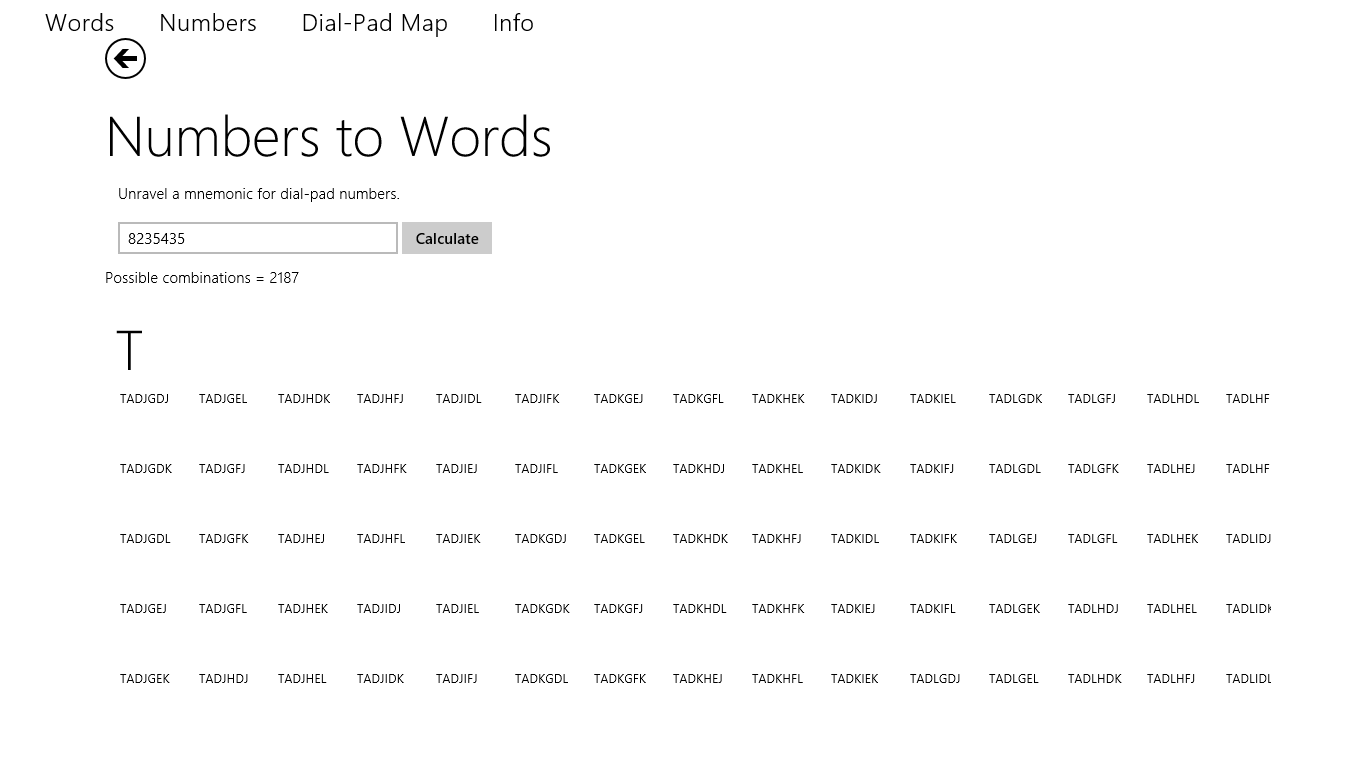Select the word TADJIEK
Image resolution: width=1366 pixels, height=768 pixels.
458,539
